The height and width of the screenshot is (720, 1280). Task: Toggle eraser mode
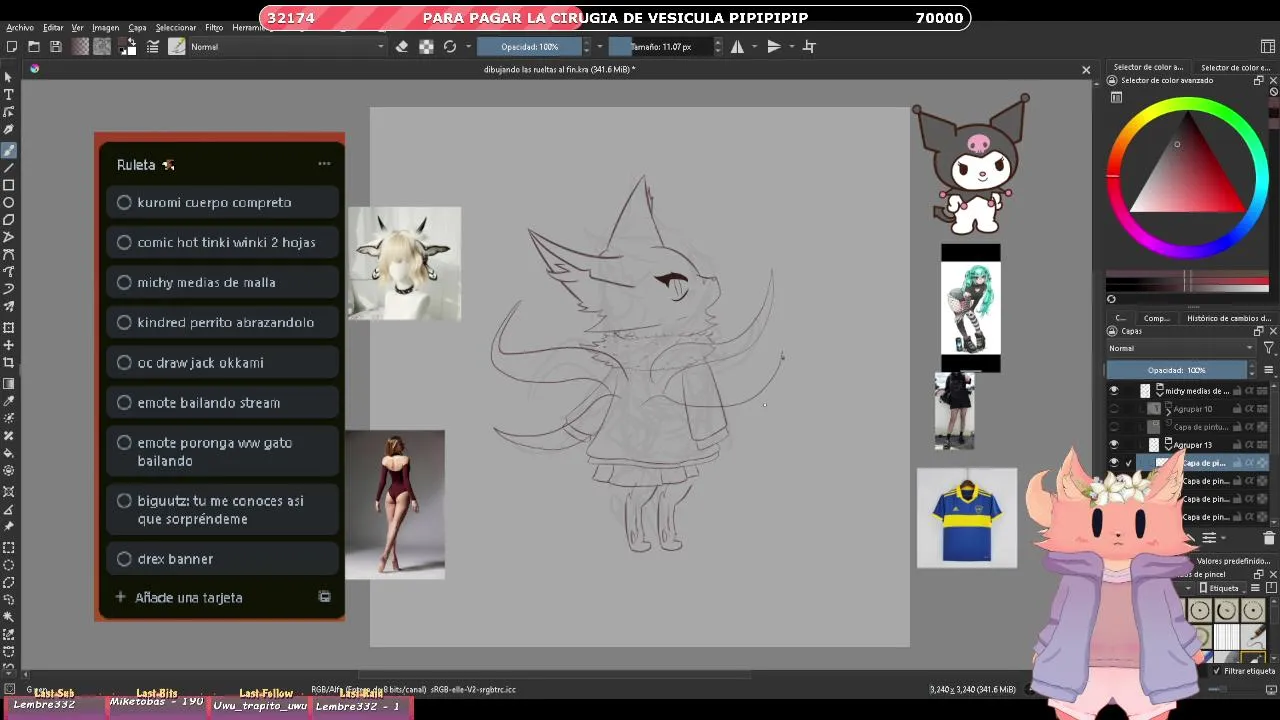(402, 46)
